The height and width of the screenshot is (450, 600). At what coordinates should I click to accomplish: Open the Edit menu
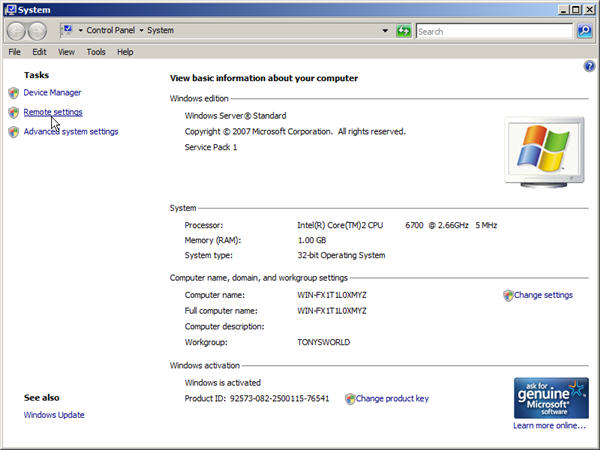[x=39, y=52]
